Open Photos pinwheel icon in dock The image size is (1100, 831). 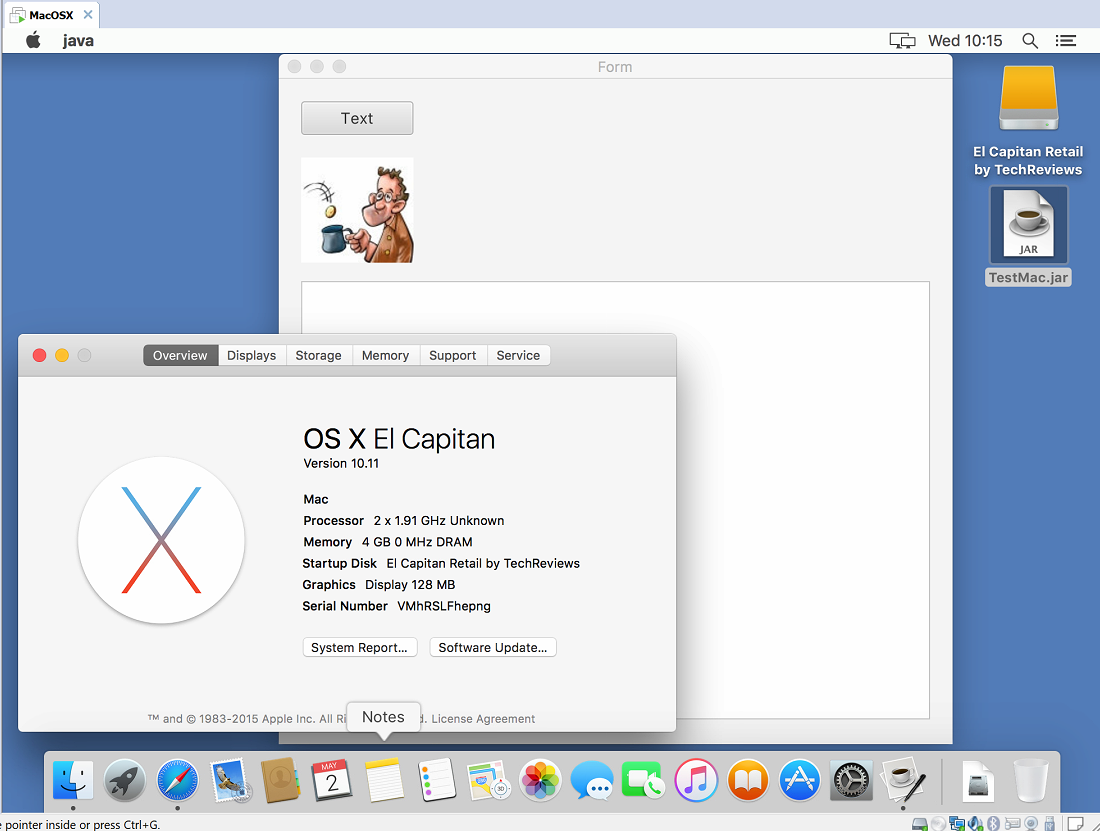540,781
